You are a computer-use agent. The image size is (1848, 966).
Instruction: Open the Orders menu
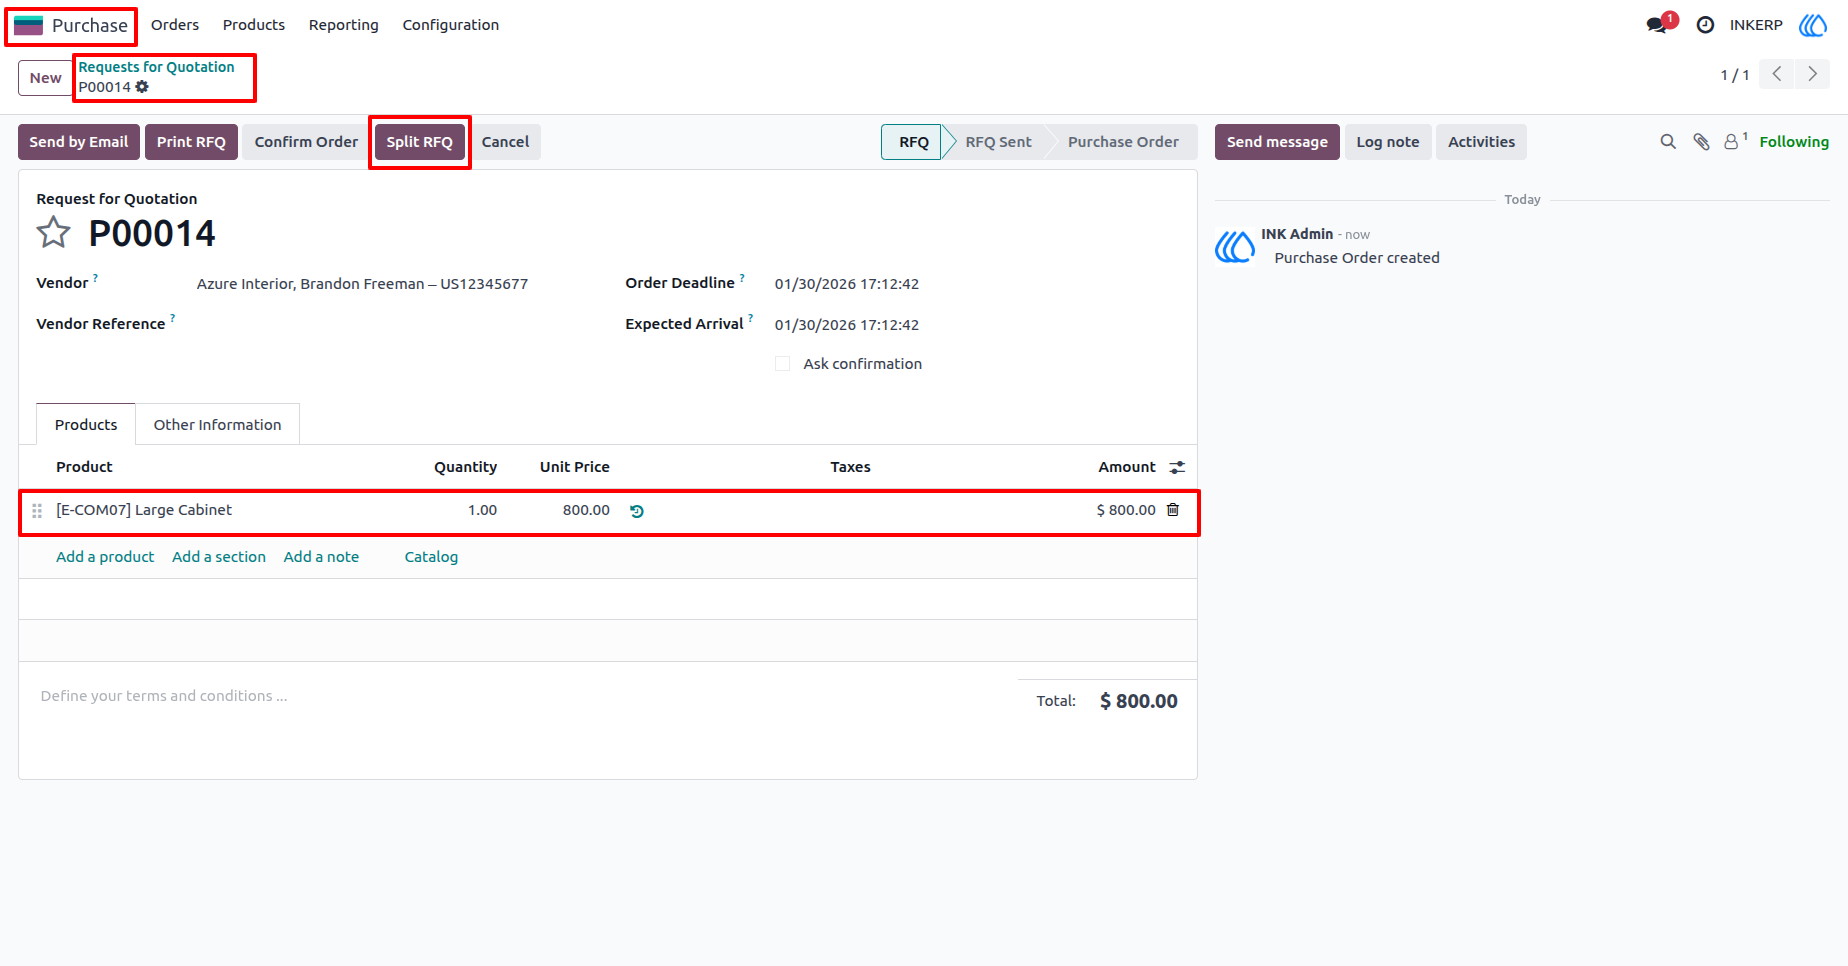point(175,25)
